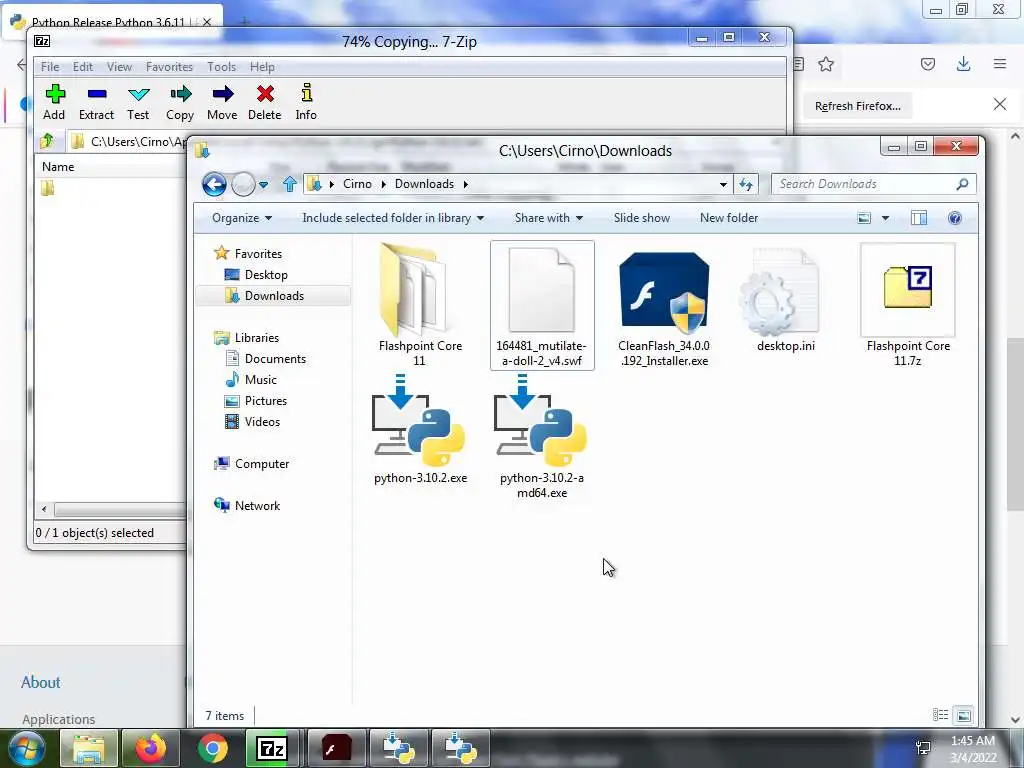Image resolution: width=1024 pixels, height=768 pixels.
Task: Open 7-Zip Tools menu
Action: coord(221,67)
